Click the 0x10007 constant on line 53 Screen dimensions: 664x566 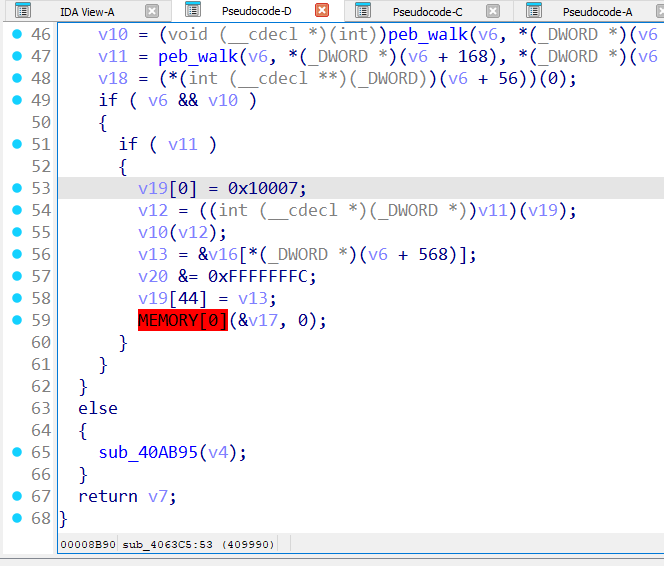pyautogui.click(x=267, y=188)
